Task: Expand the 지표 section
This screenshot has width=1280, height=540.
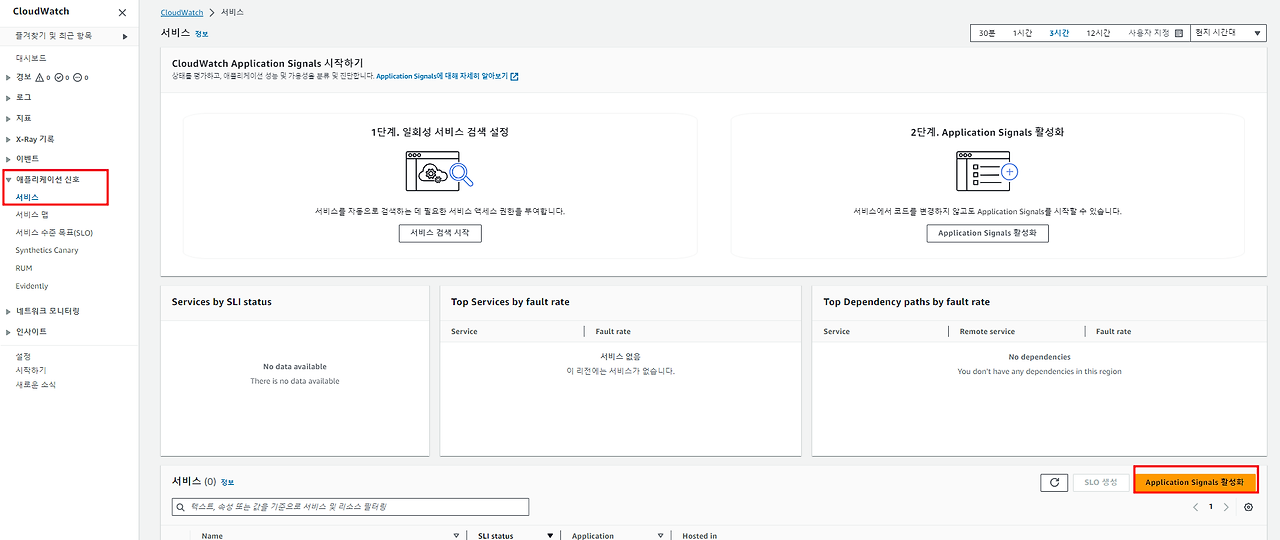Action: click(9, 118)
